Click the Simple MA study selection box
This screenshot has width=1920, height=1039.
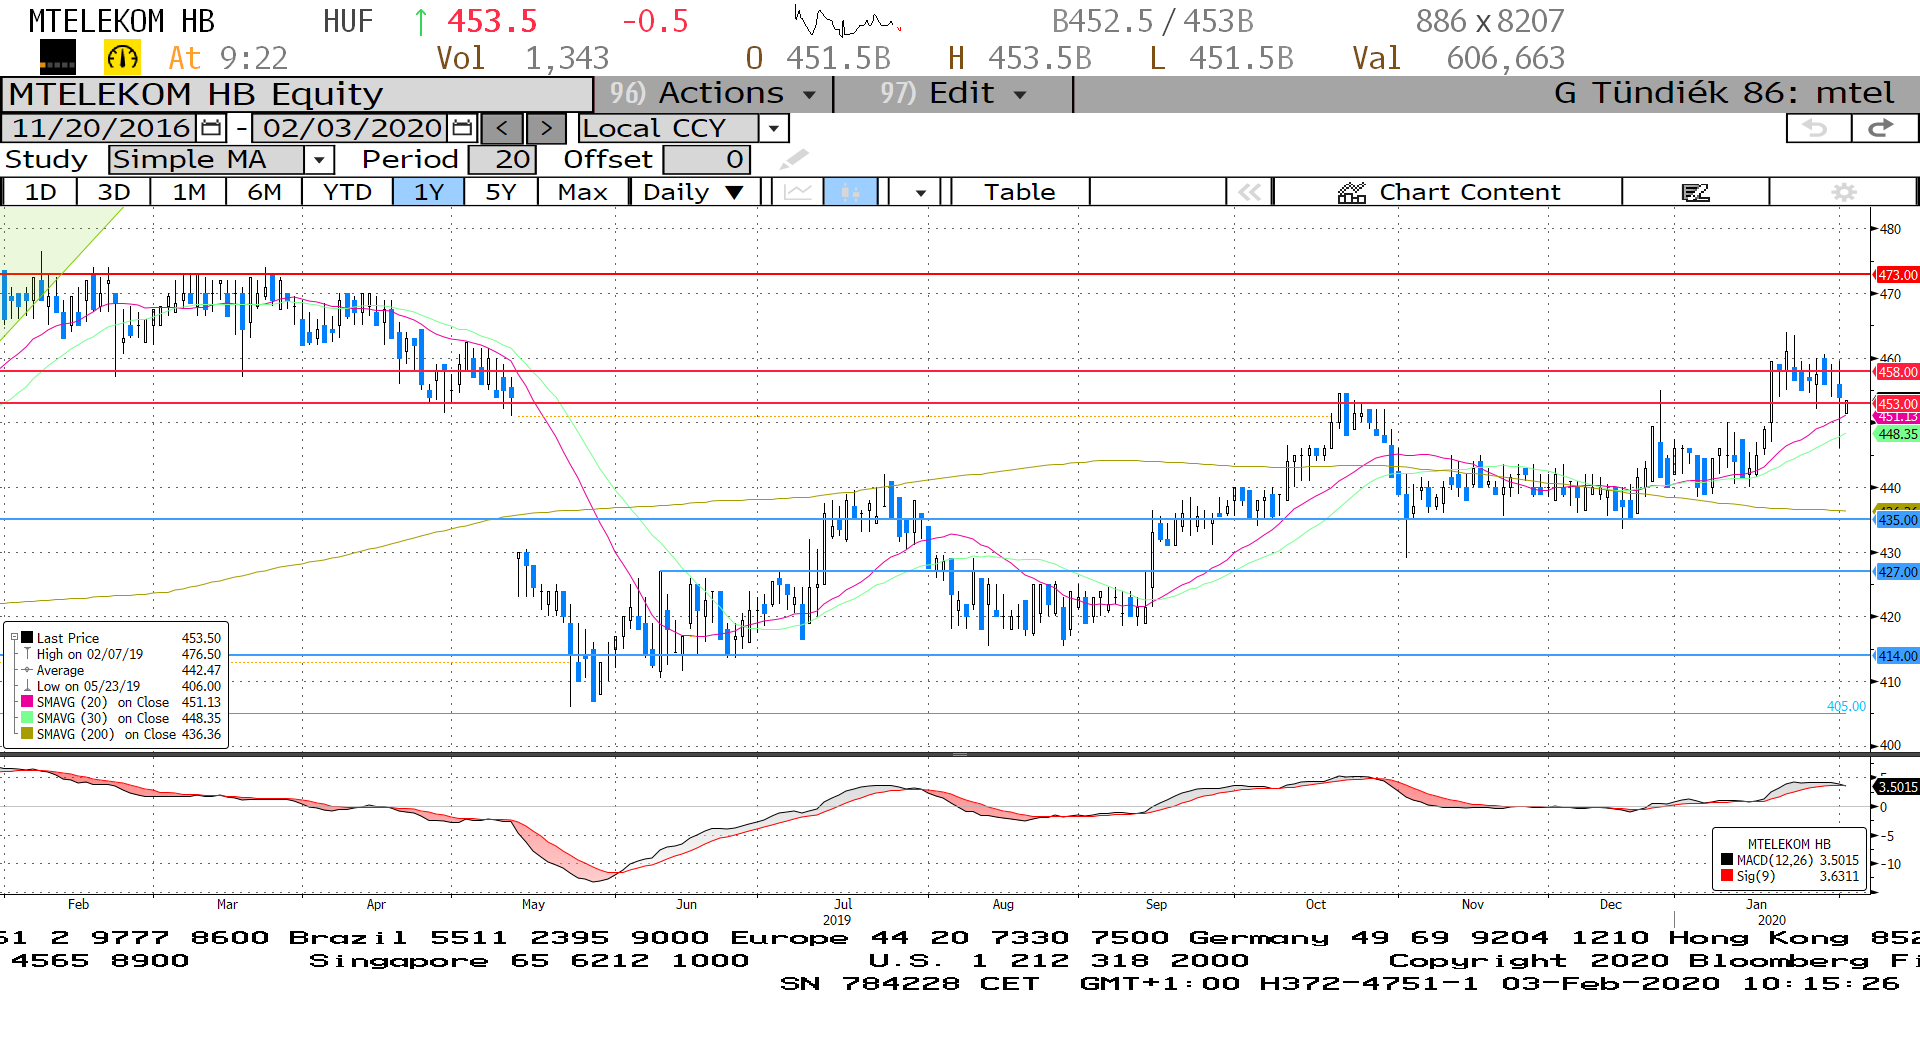click(x=207, y=159)
